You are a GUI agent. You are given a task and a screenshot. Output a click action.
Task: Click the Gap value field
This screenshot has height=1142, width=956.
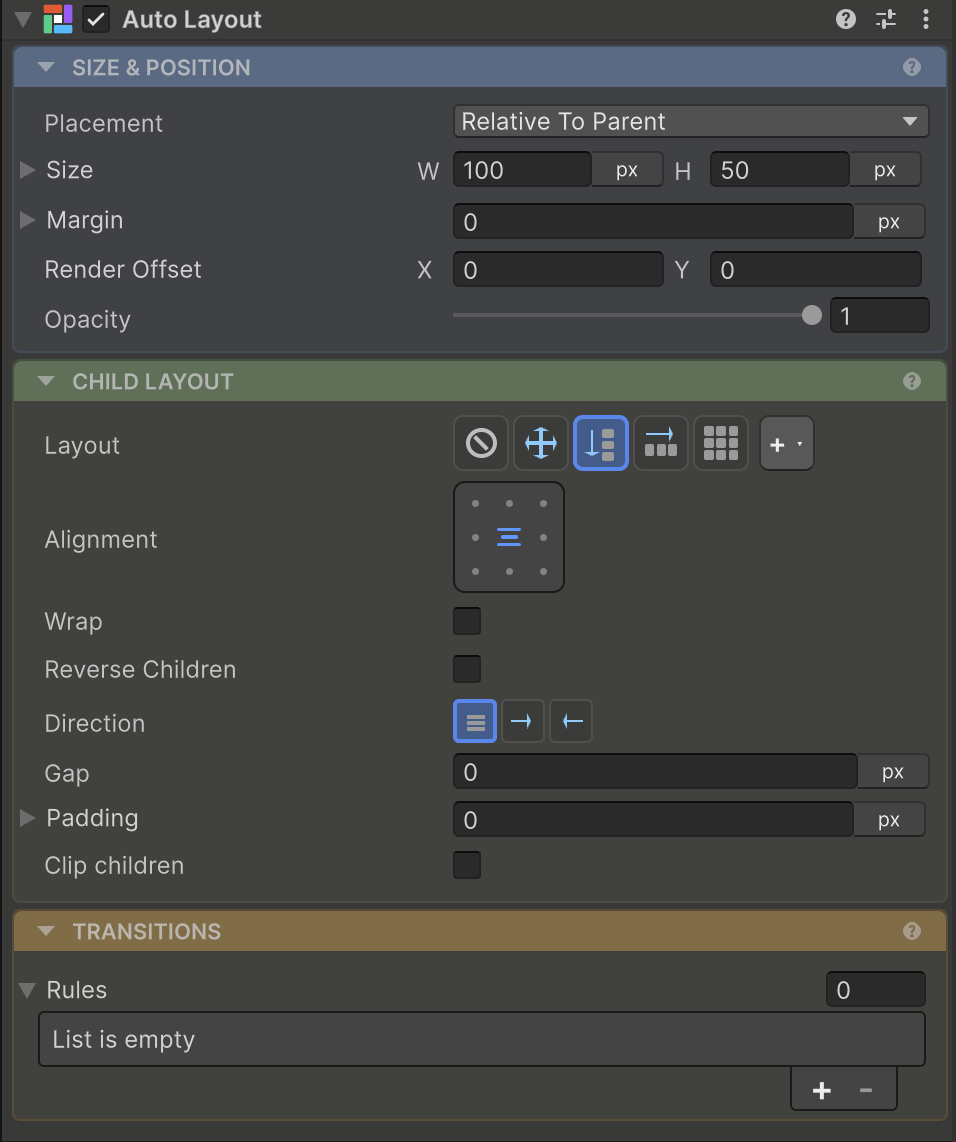pos(655,771)
